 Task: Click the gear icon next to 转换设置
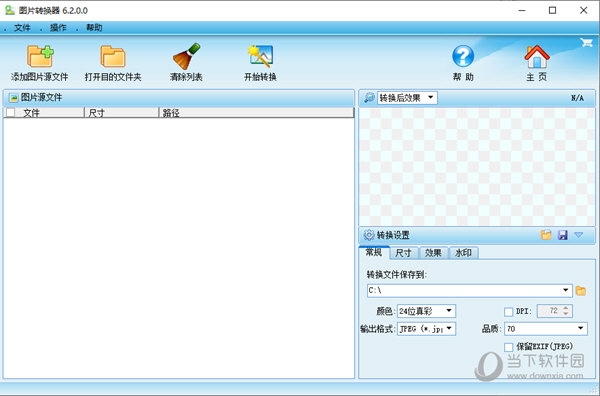coord(368,235)
